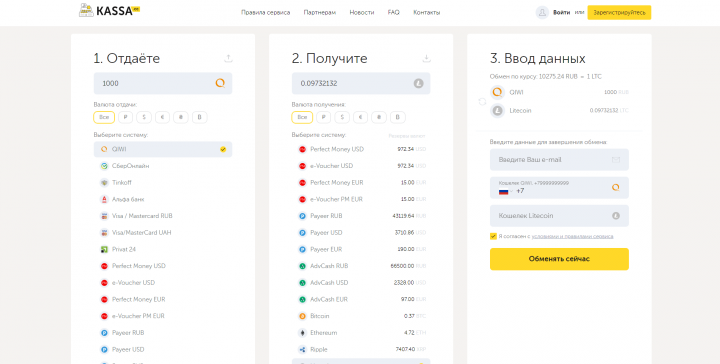This screenshot has height=364, width=720.
Task: Select the Все filter under Валюта отдачи
Action: (104, 118)
